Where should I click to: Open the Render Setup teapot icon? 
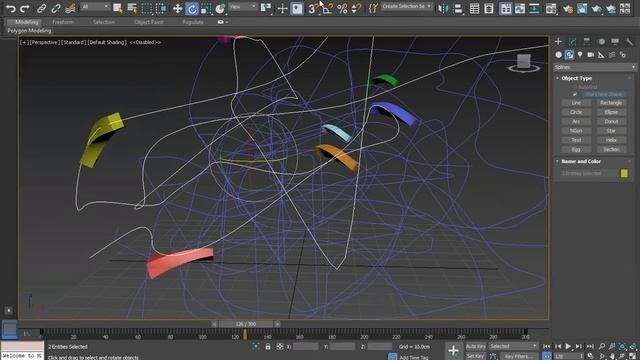[568, 8]
